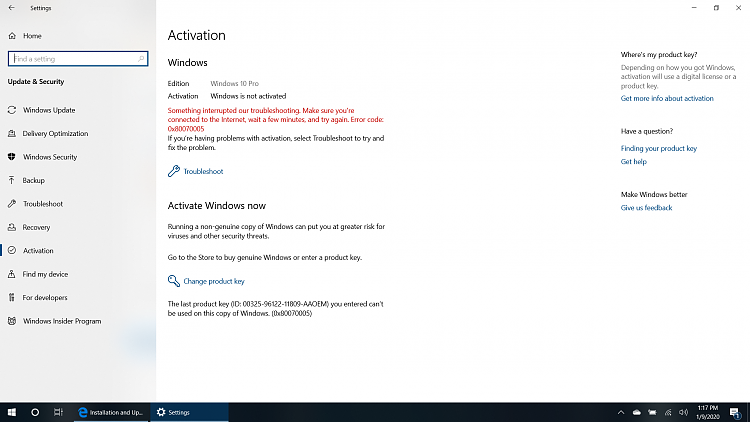Viewport: 750px width, 422px height.
Task: Click the search magnifier icon
Action: coord(141,59)
